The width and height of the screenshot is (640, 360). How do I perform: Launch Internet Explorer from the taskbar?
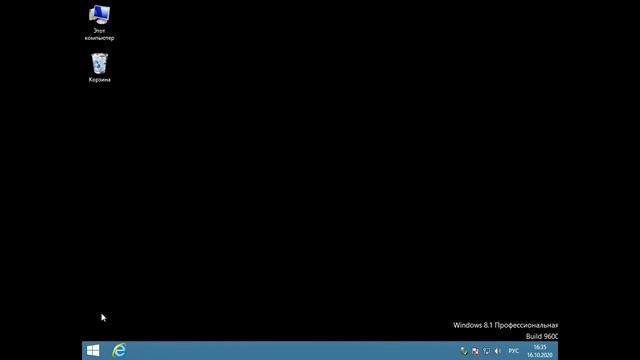[x=119, y=351]
